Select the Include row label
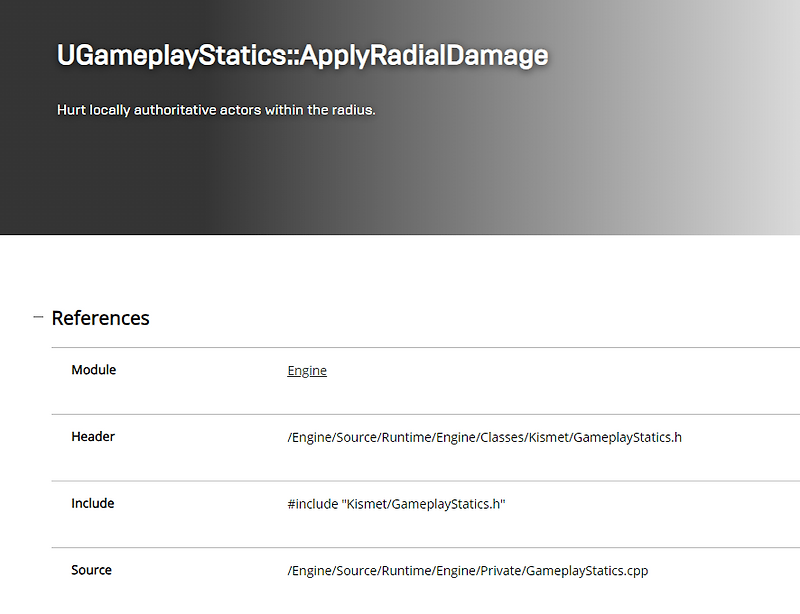The width and height of the screenshot is (800, 614). coord(93,504)
